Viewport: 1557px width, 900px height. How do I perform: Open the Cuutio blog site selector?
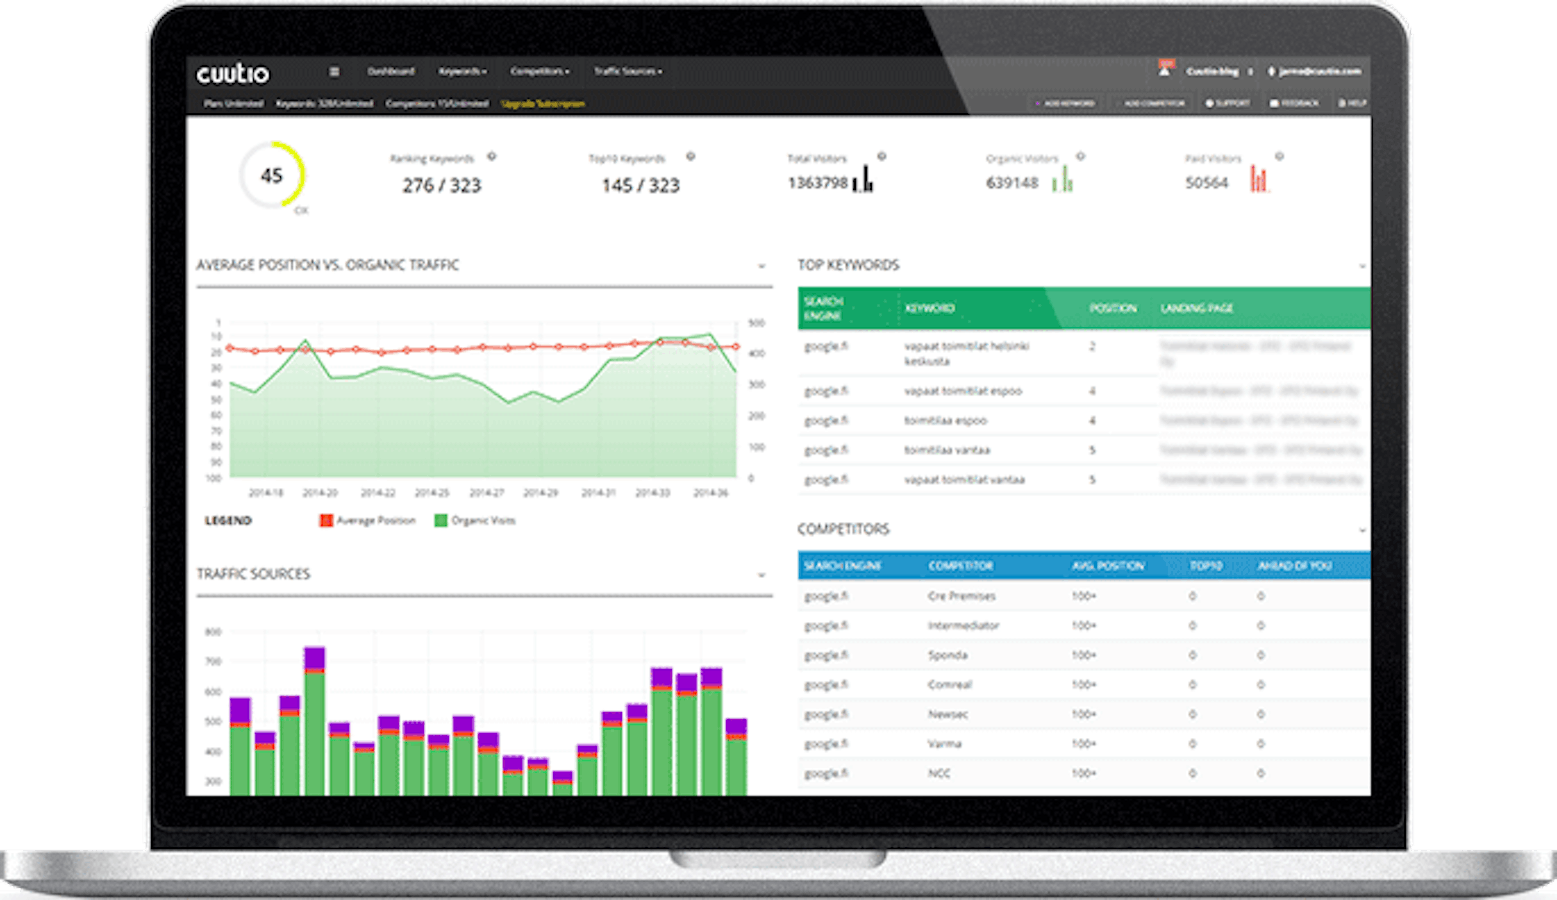click(1219, 72)
